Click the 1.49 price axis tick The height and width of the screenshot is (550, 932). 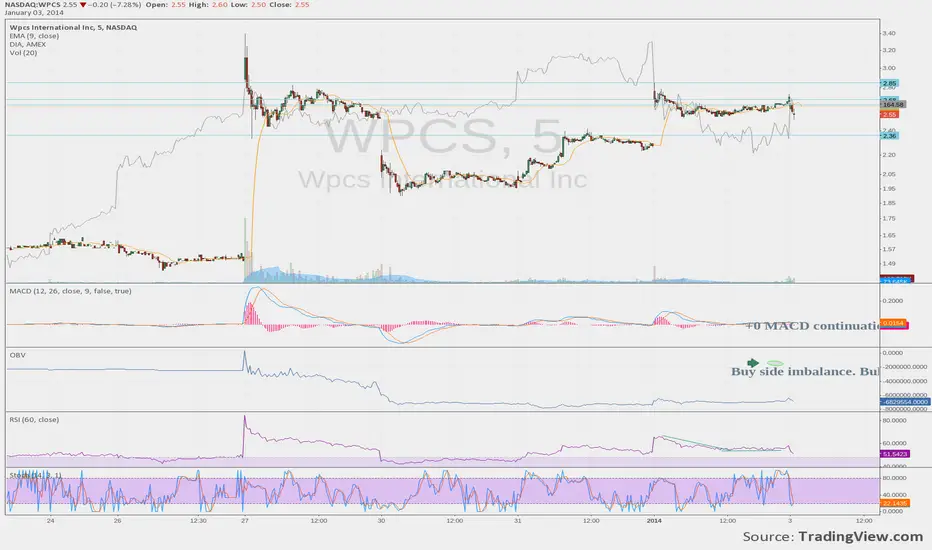[889, 263]
